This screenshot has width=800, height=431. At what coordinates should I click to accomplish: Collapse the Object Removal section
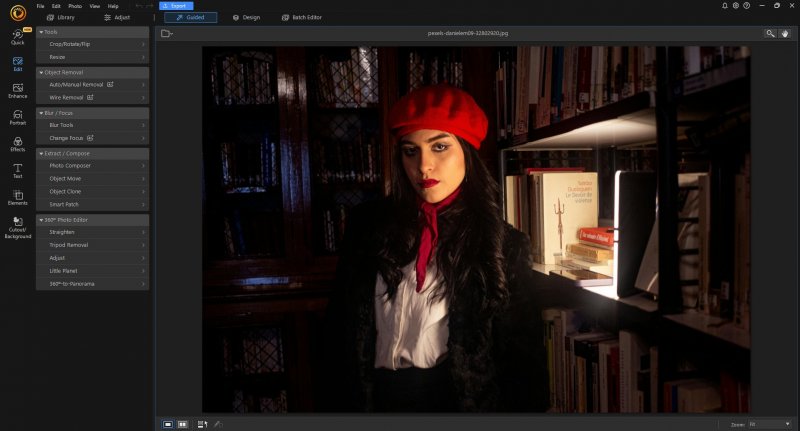[x=92, y=72]
